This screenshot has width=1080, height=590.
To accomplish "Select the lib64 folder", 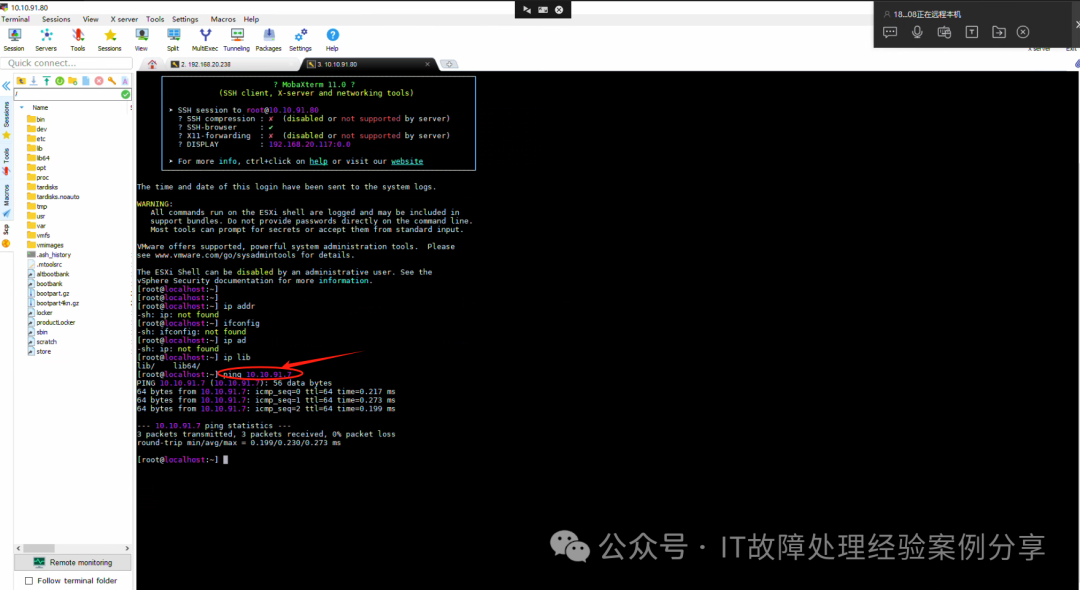I will 38,158.
